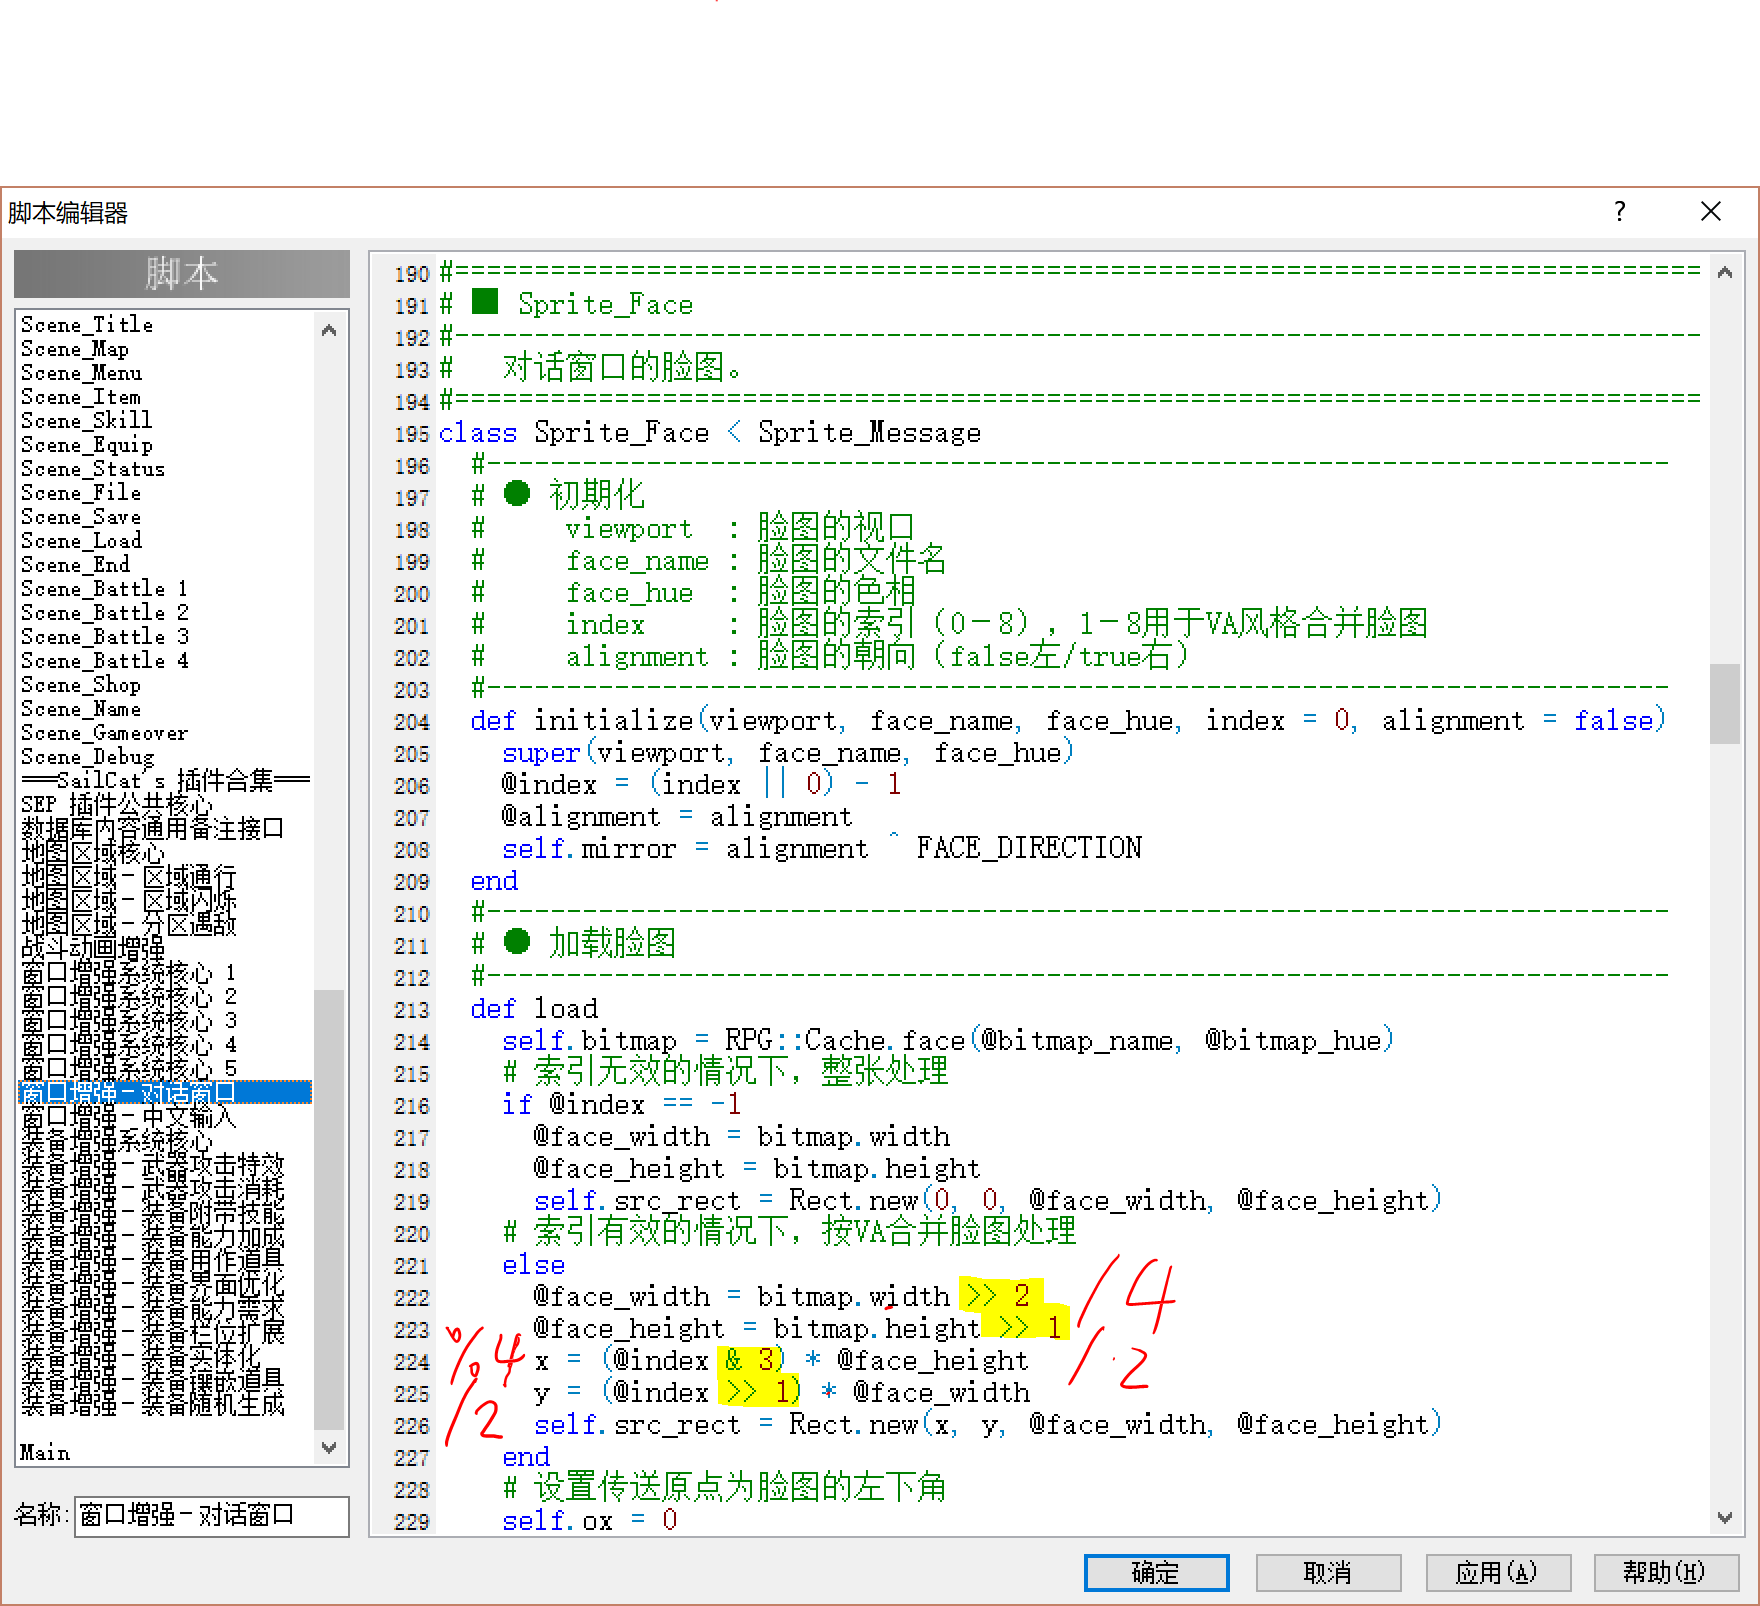Click the 确定 button

coord(1156,1572)
